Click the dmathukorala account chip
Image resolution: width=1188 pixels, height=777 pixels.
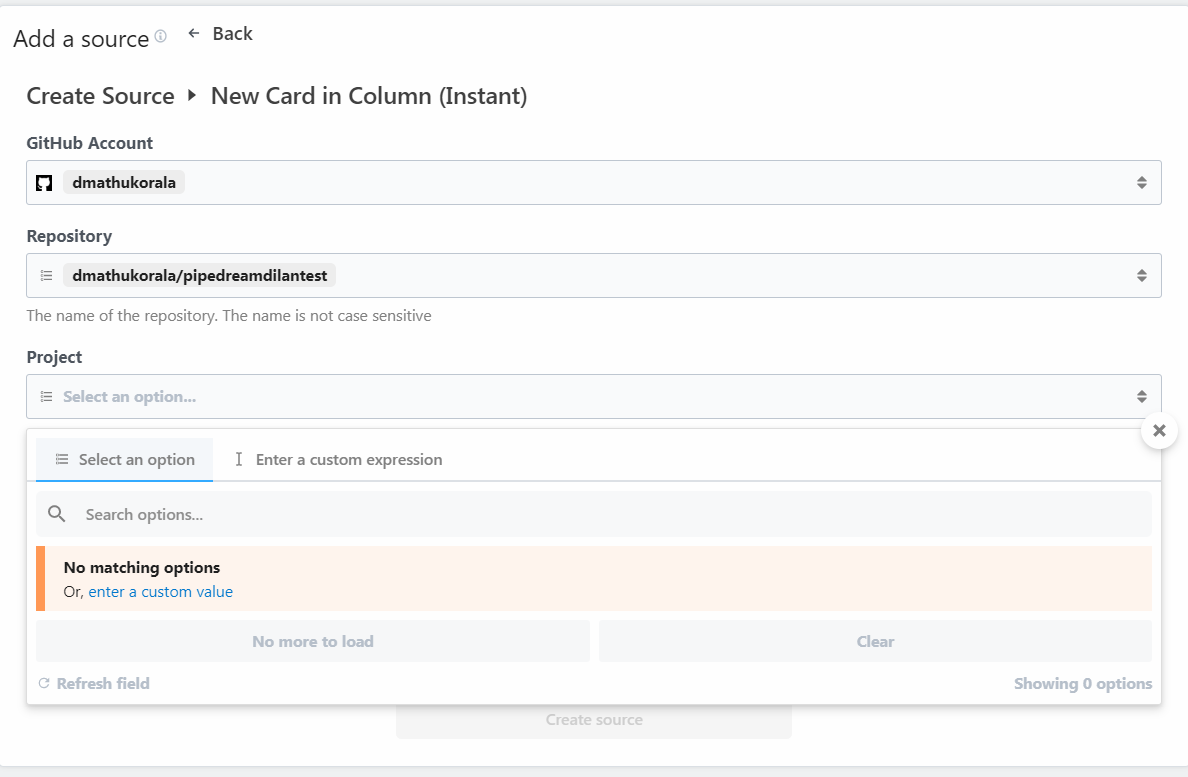tap(124, 183)
